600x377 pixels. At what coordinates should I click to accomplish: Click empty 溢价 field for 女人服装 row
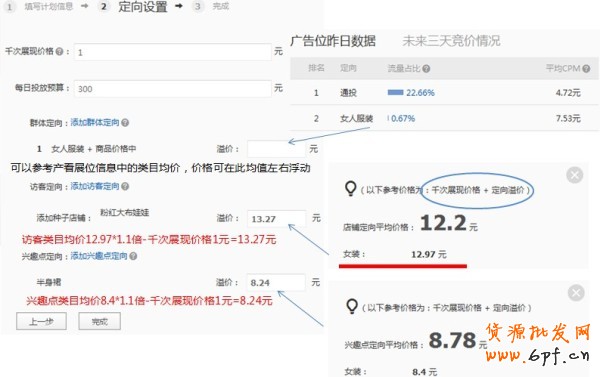[276, 149]
